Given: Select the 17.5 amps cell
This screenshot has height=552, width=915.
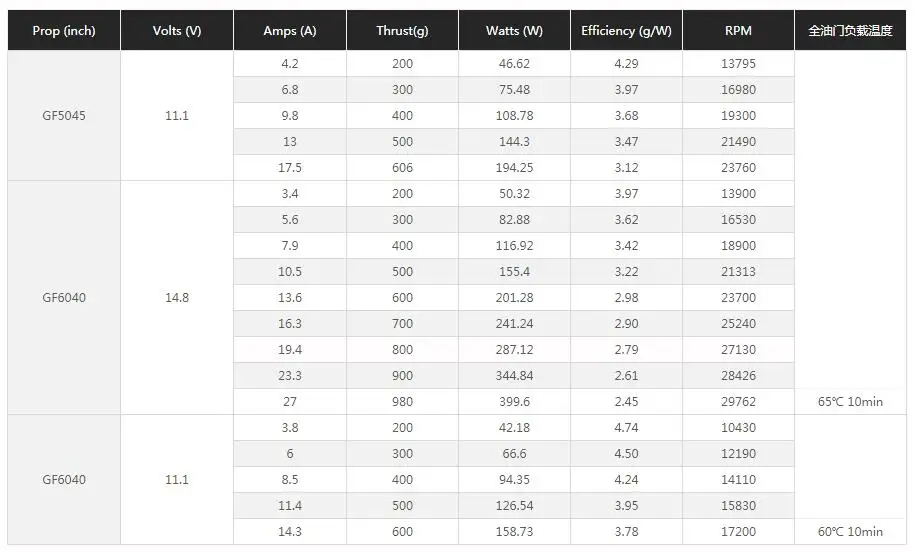Looking at the screenshot, I should [x=290, y=167].
